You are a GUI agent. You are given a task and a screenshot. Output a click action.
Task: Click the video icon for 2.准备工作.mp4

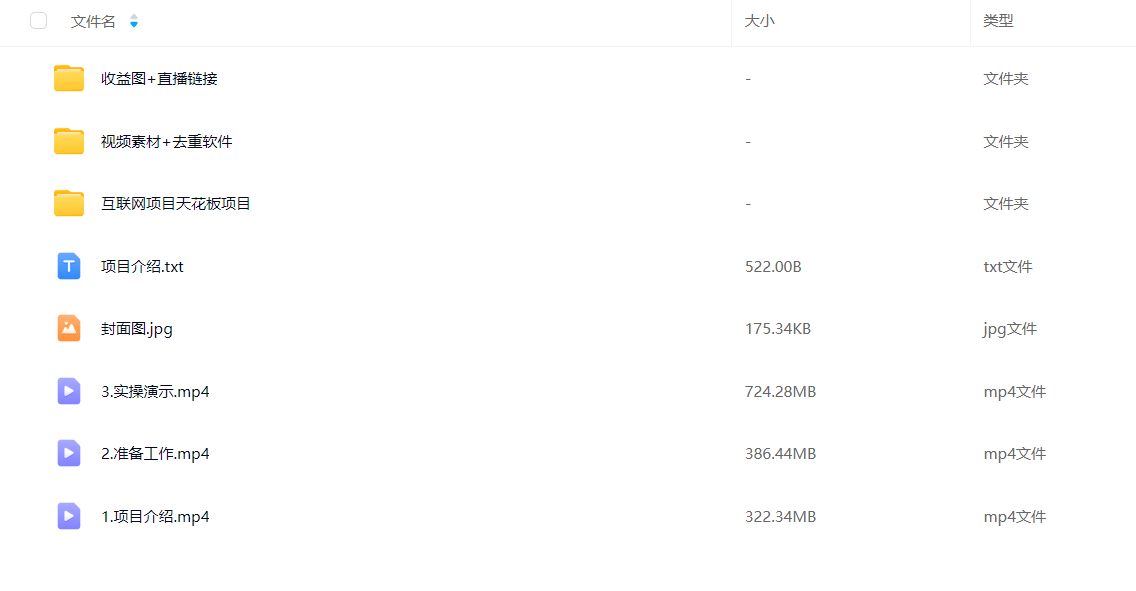click(69, 453)
